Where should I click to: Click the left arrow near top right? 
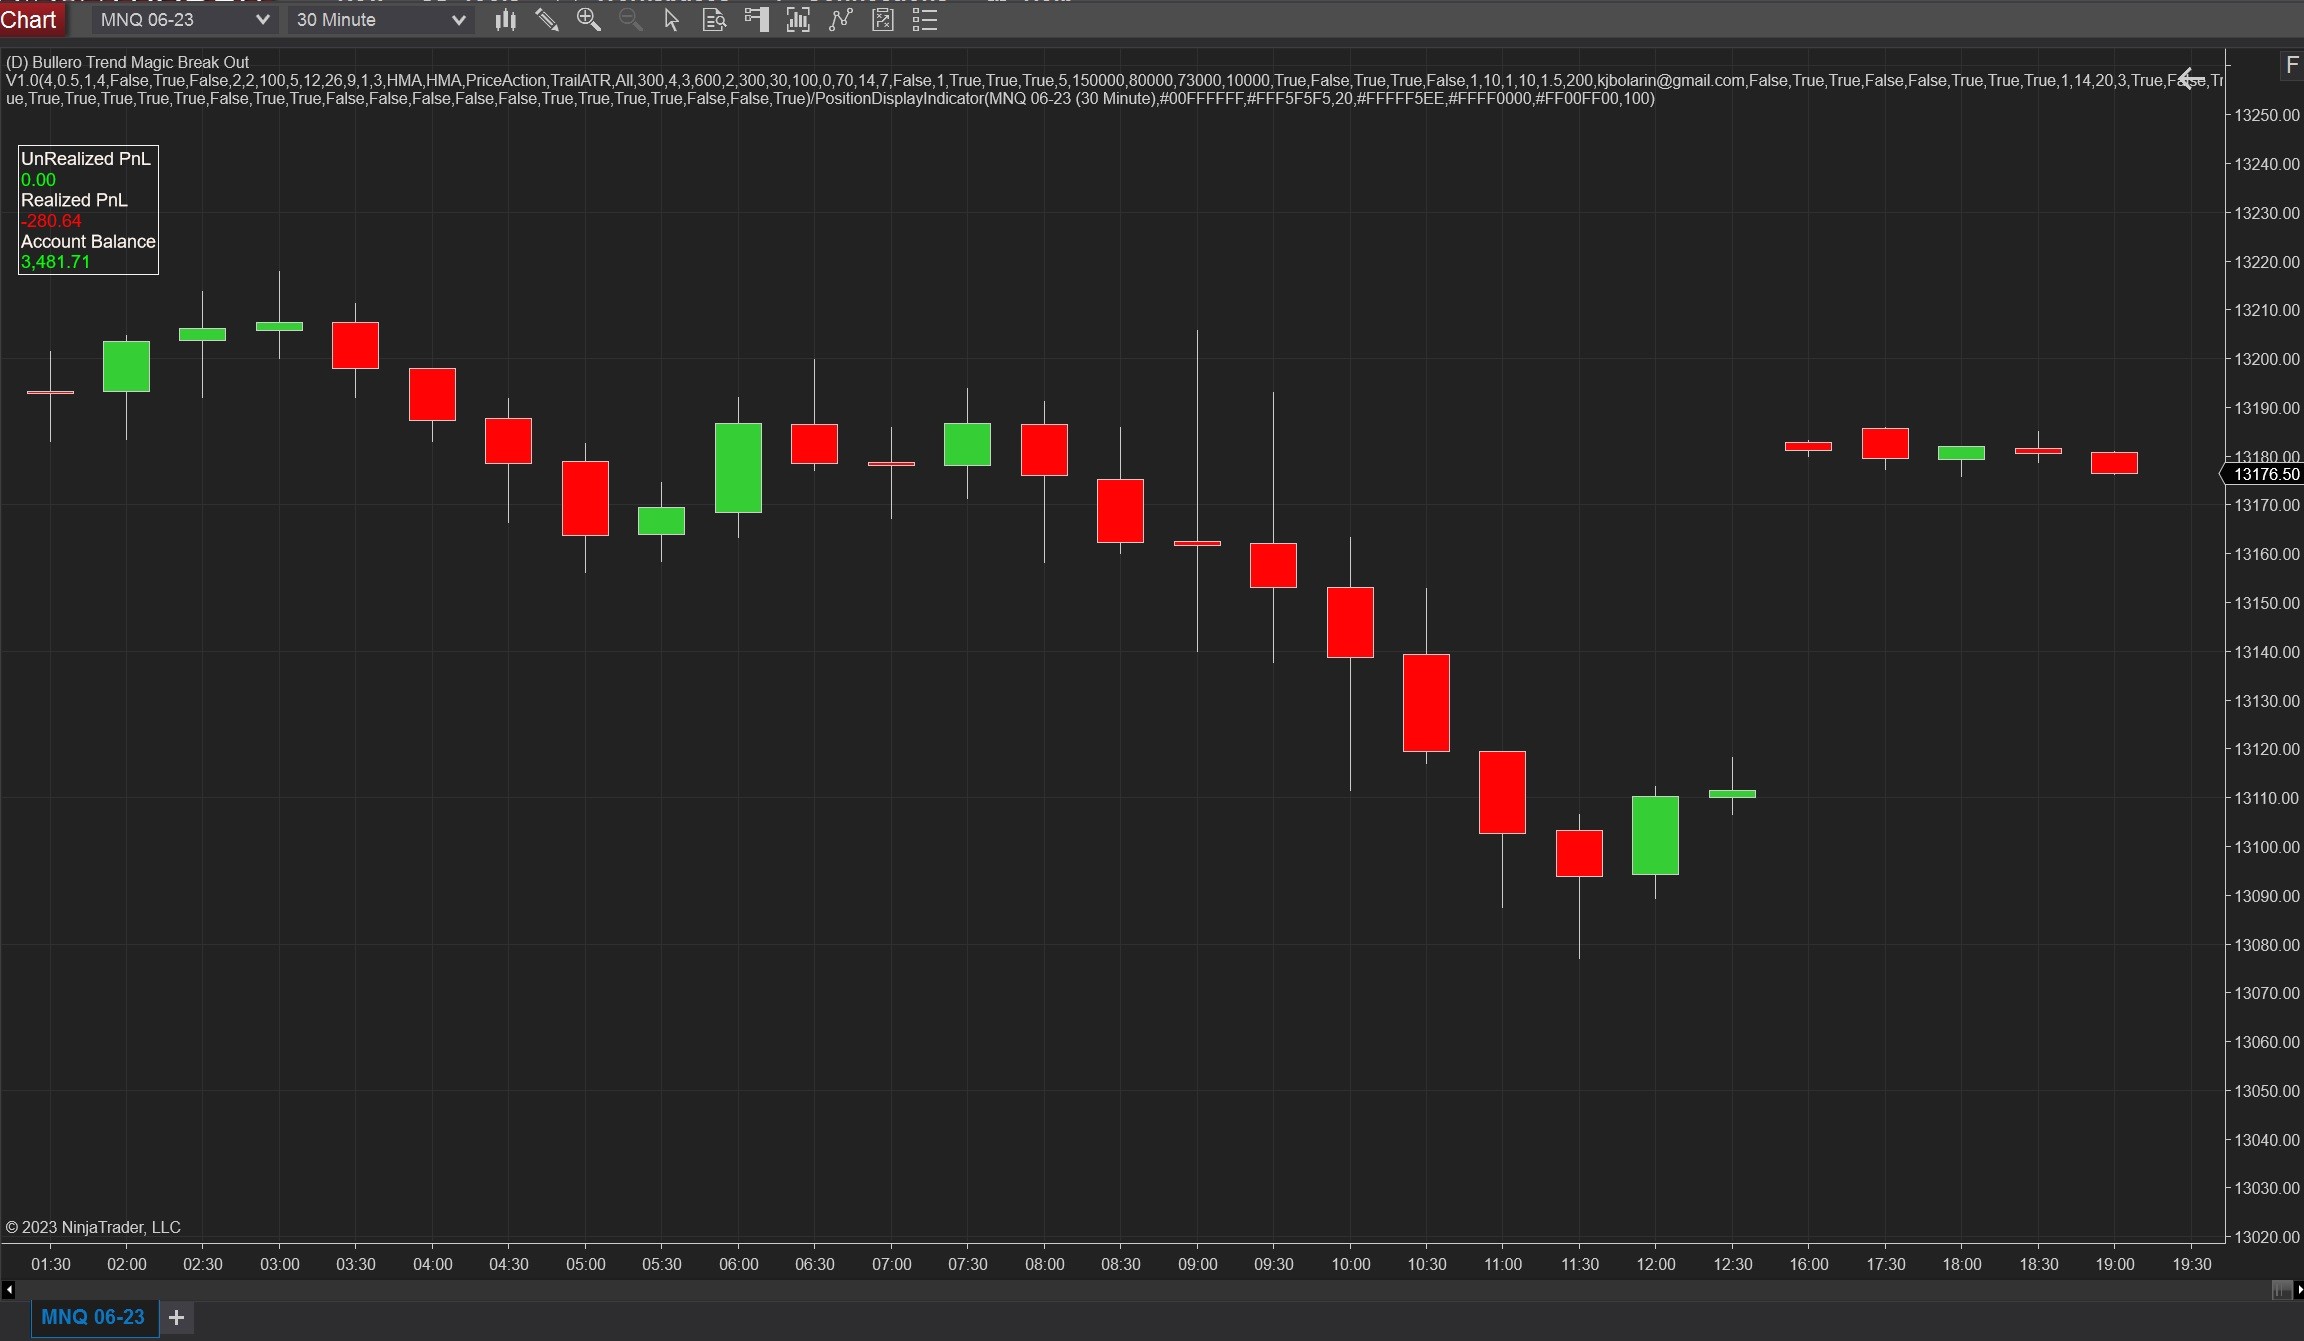click(x=2190, y=78)
